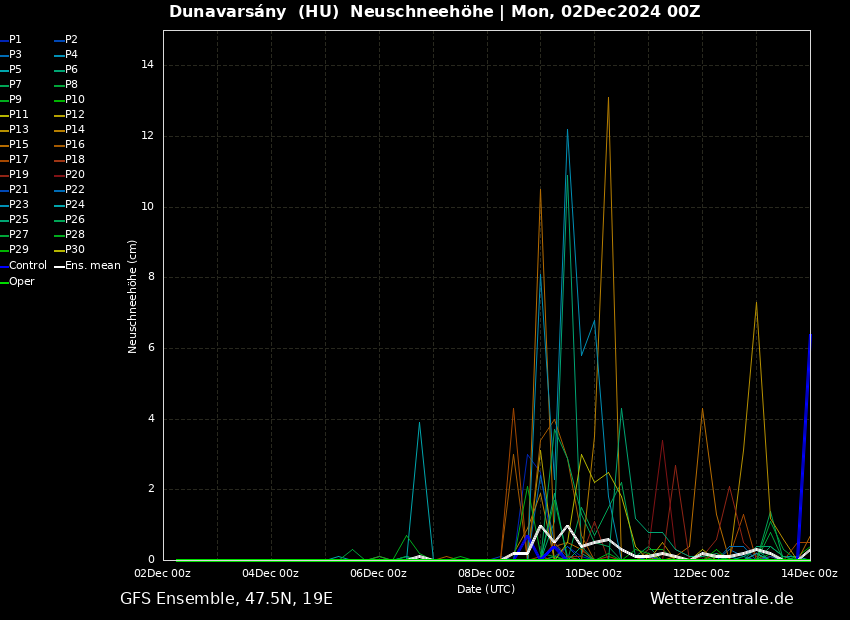
Task: Click the Control legend label
Action: pos(28,266)
